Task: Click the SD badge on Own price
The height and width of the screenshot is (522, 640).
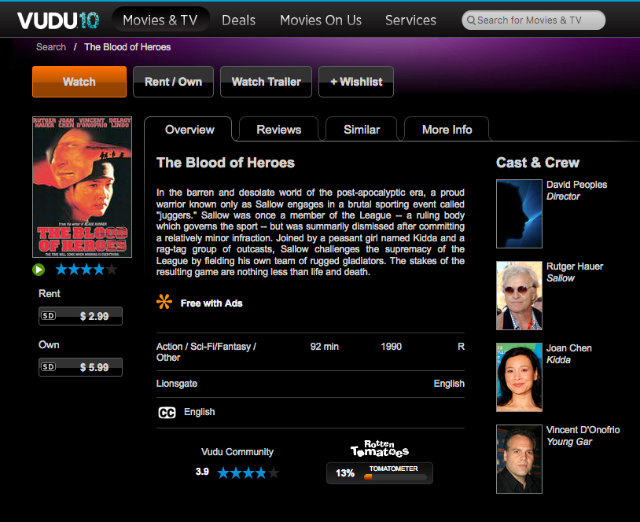Action: tap(48, 367)
